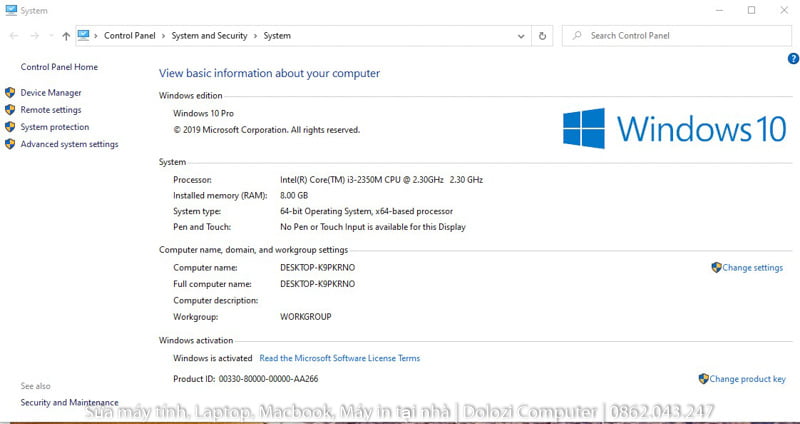Click the Back navigation arrow
The height and width of the screenshot is (424, 800).
pos(14,36)
